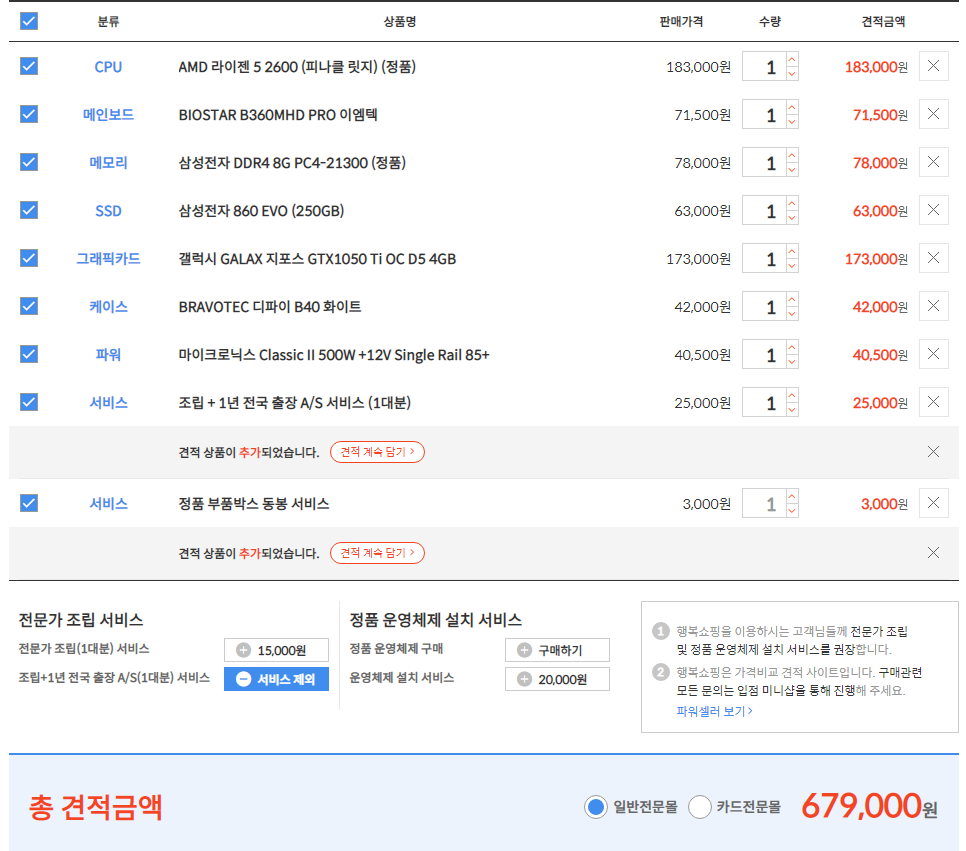Remove the 25,000원 서비스 row with its X
This screenshot has height=851, width=966.
[x=933, y=402]
